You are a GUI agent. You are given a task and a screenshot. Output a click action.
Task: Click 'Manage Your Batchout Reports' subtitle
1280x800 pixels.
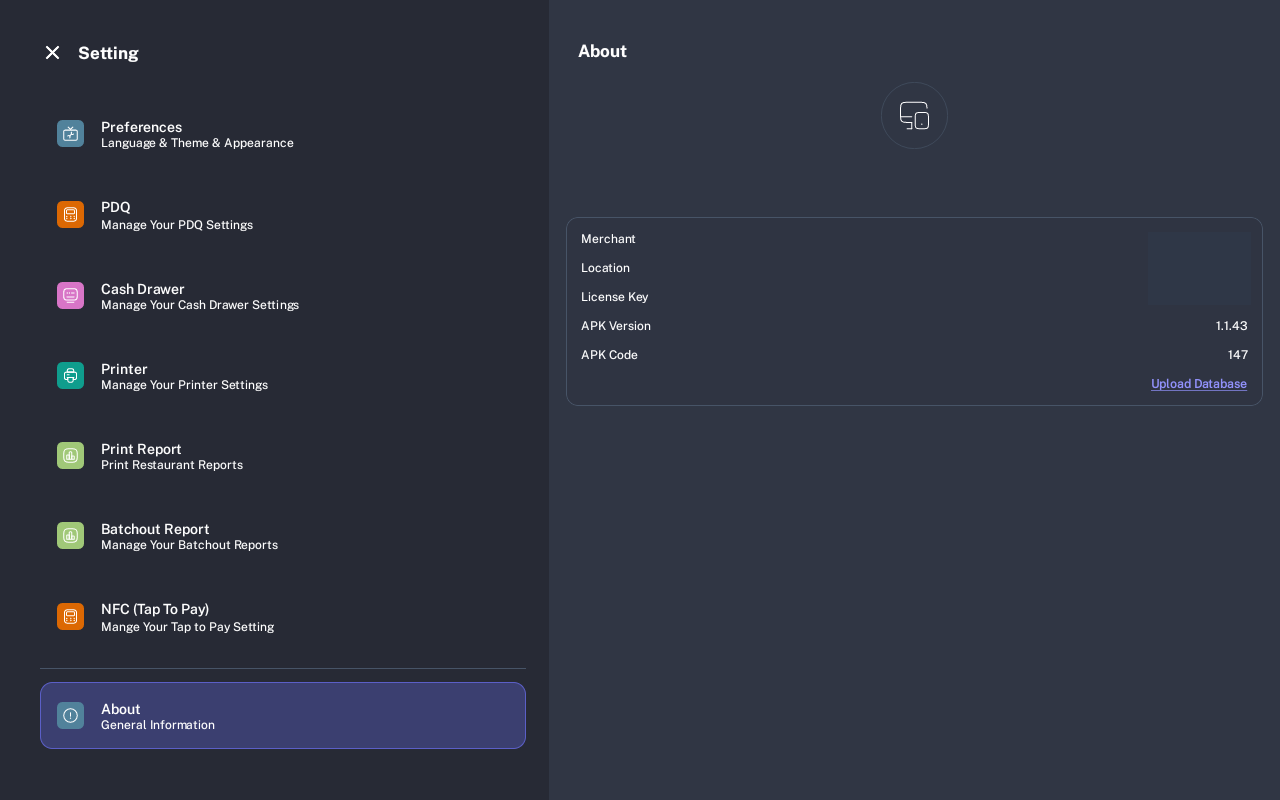pyautogui.click(x=189, y=545)
